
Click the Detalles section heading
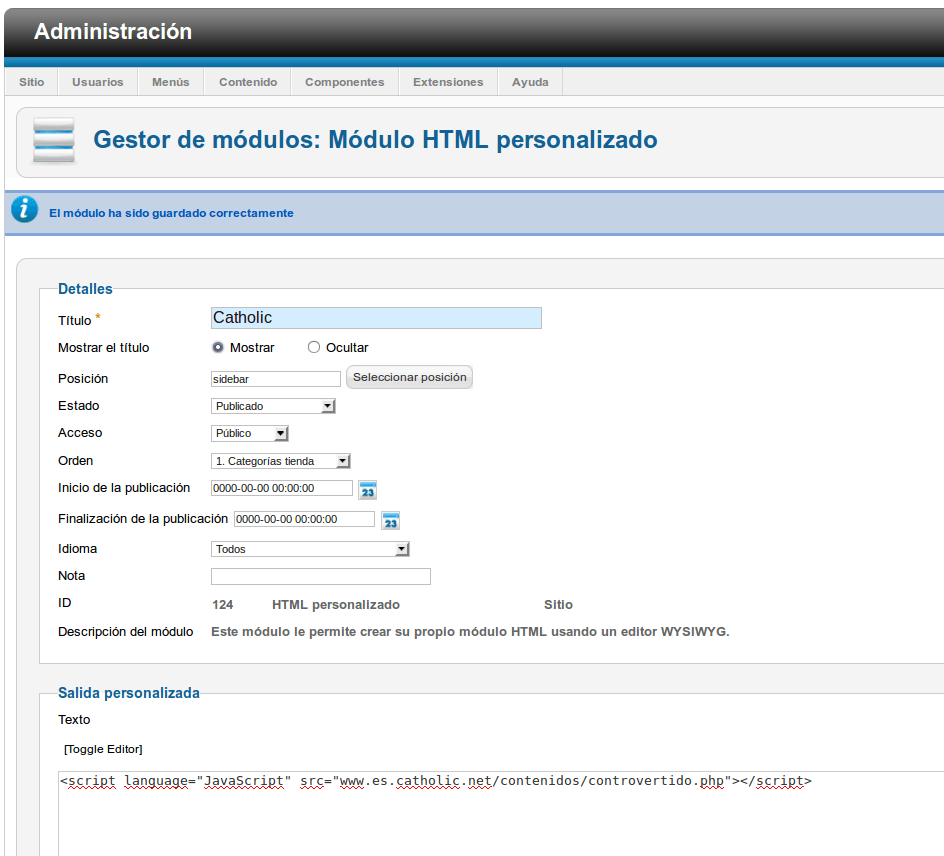(85, 289)
